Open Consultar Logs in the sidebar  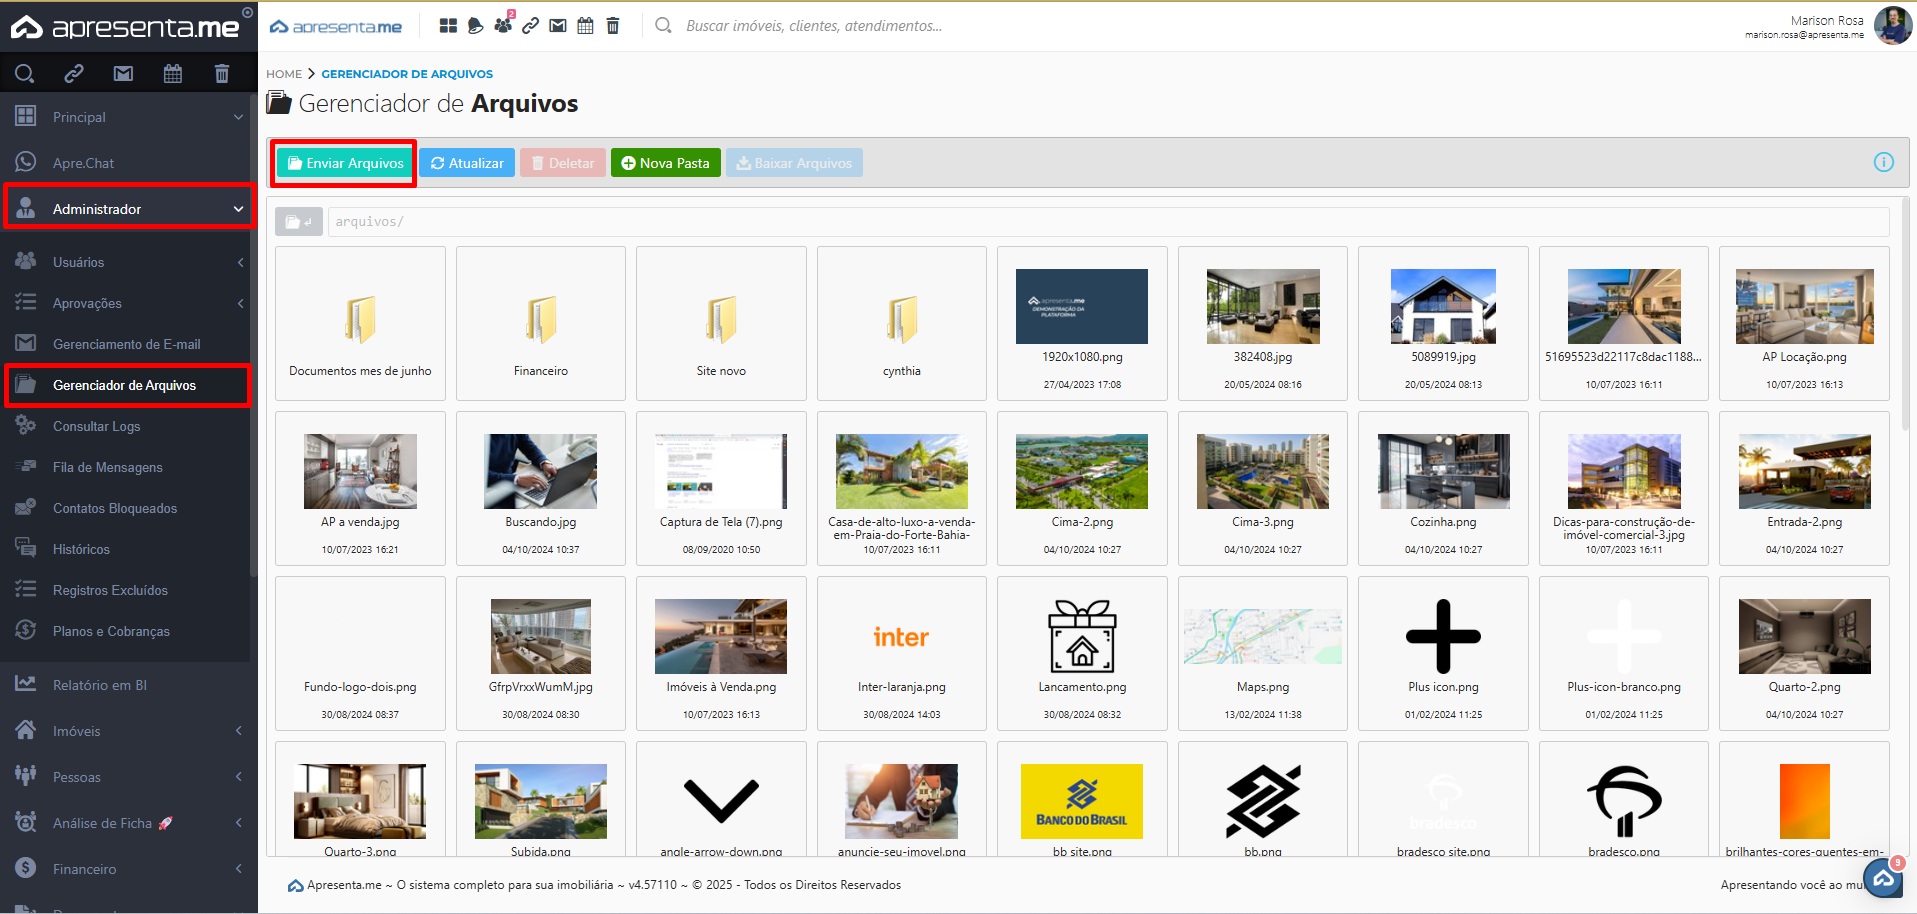(x=96, y=426)
